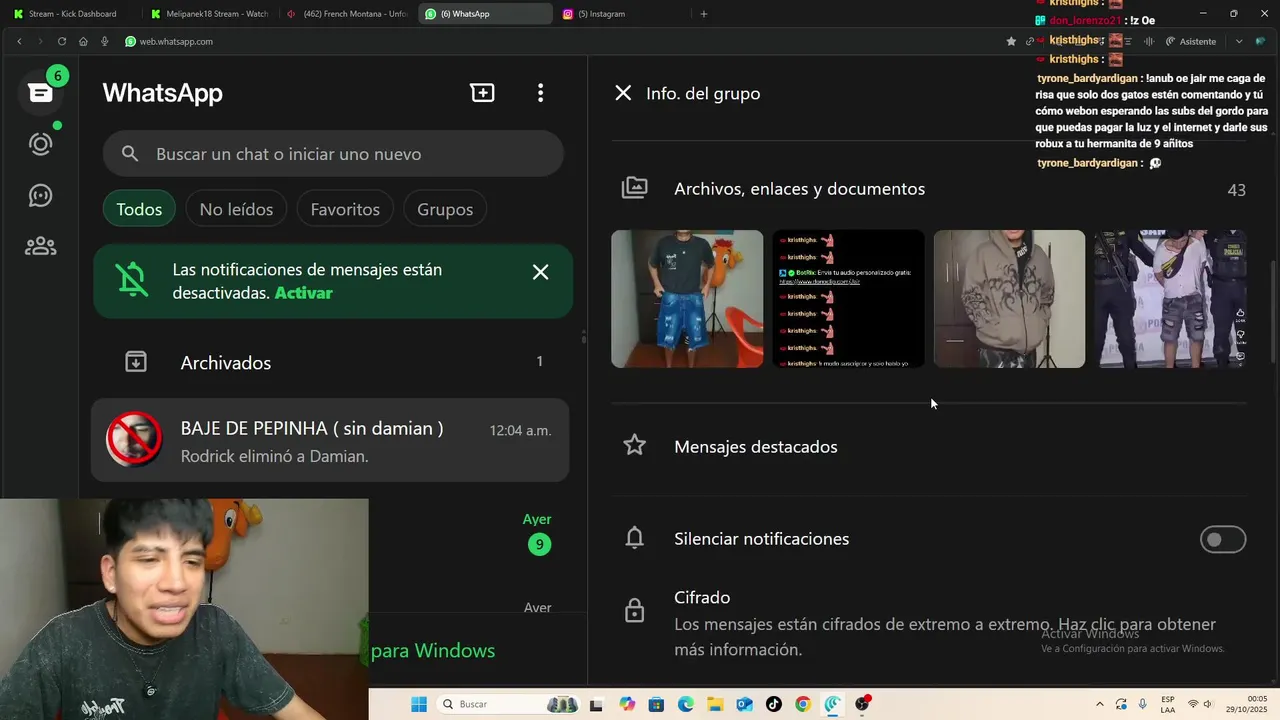Expand browser toolbar dropdown chevron
Image resolution: width=1280 pixels, height=720 pixels.
point(1239,41)
